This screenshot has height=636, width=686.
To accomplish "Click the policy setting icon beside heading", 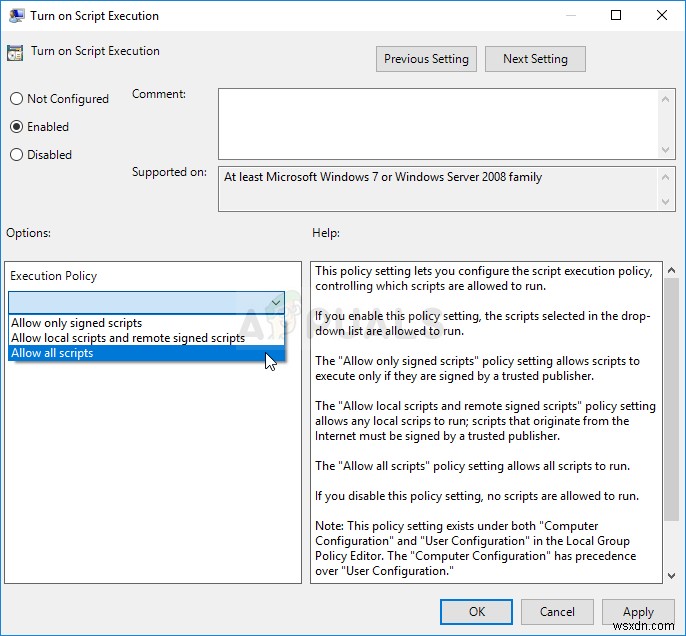I will pos(15,52).
